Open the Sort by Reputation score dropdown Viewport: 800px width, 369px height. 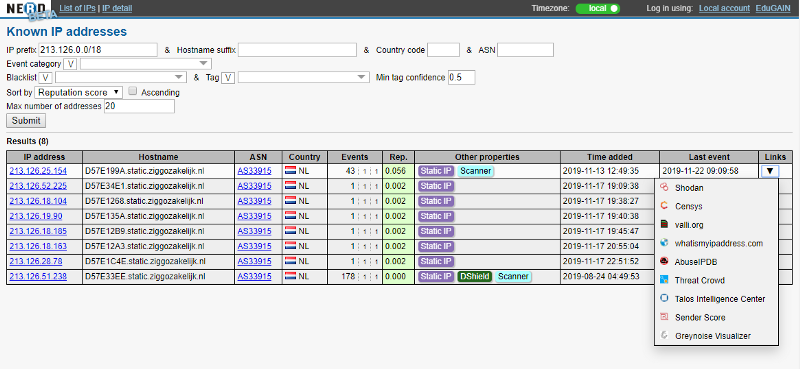pyautogui.click(x=79, y=92)
